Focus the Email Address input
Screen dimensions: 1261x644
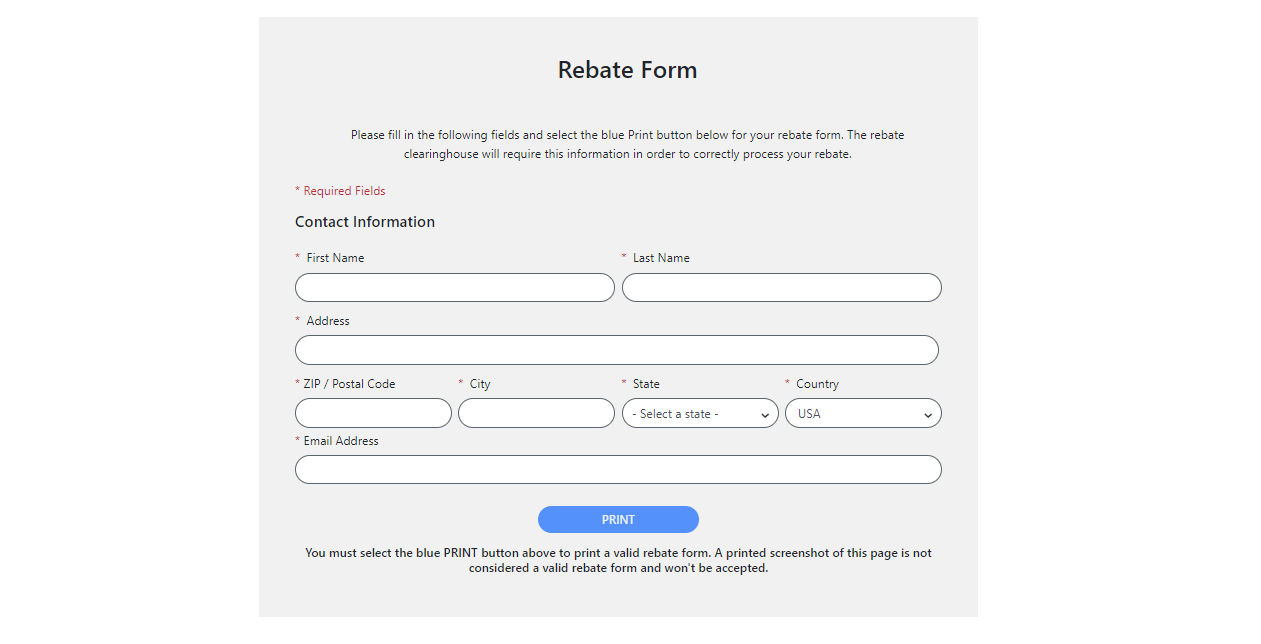[618, 470]
